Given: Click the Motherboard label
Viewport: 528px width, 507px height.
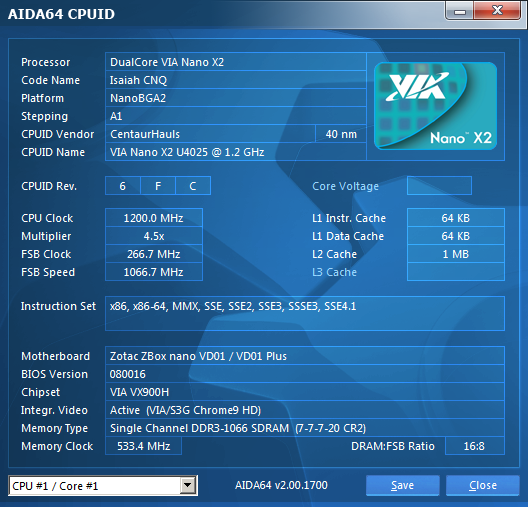Looking at the screenshot, I should (x=56, y=356).
